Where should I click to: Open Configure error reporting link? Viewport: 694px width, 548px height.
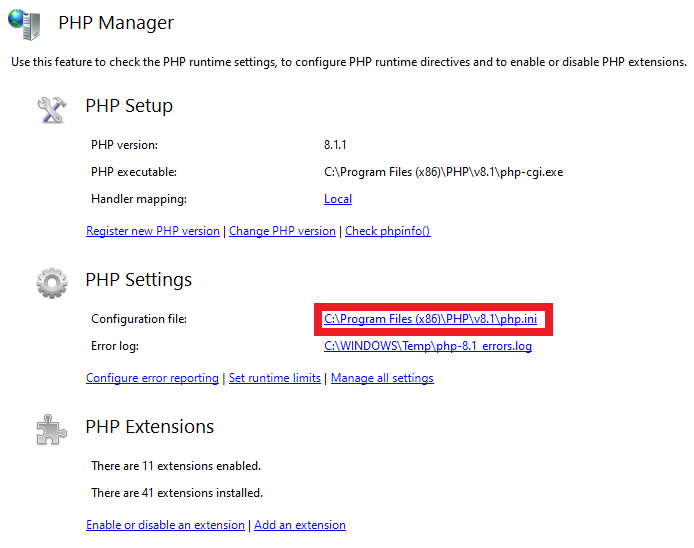pos(152,378)
